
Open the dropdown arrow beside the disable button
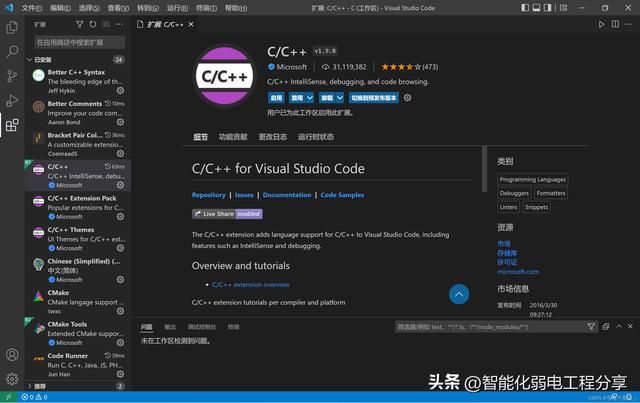click(x=308, y=98)
